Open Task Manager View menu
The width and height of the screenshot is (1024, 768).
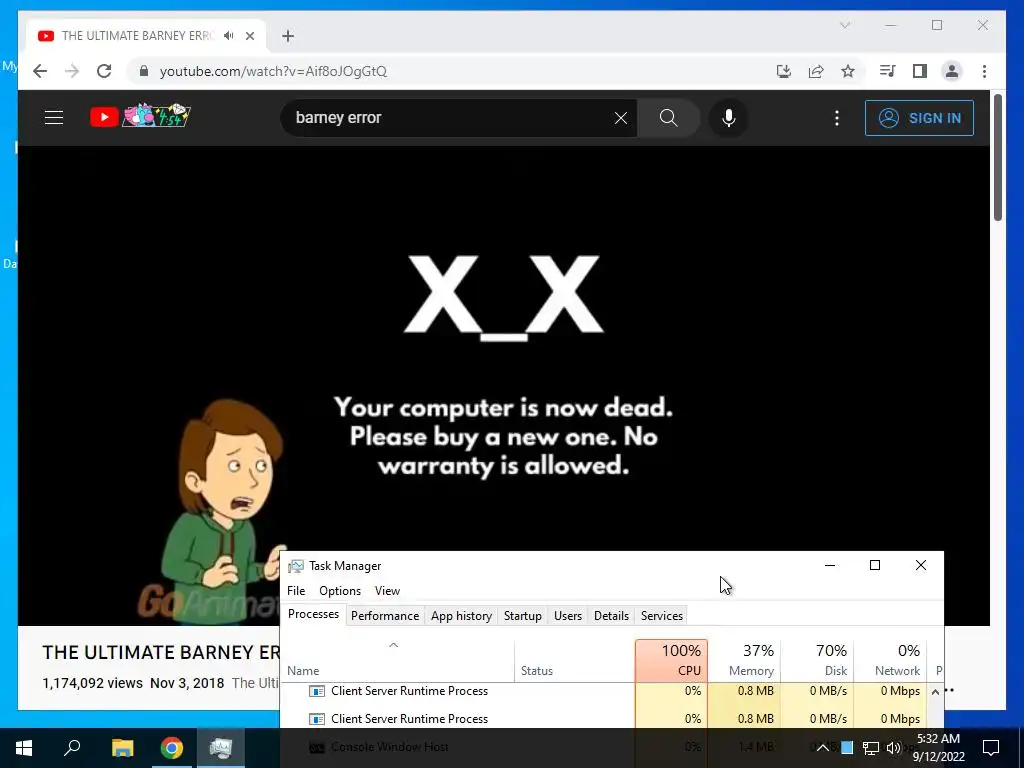tap(387, 590)
